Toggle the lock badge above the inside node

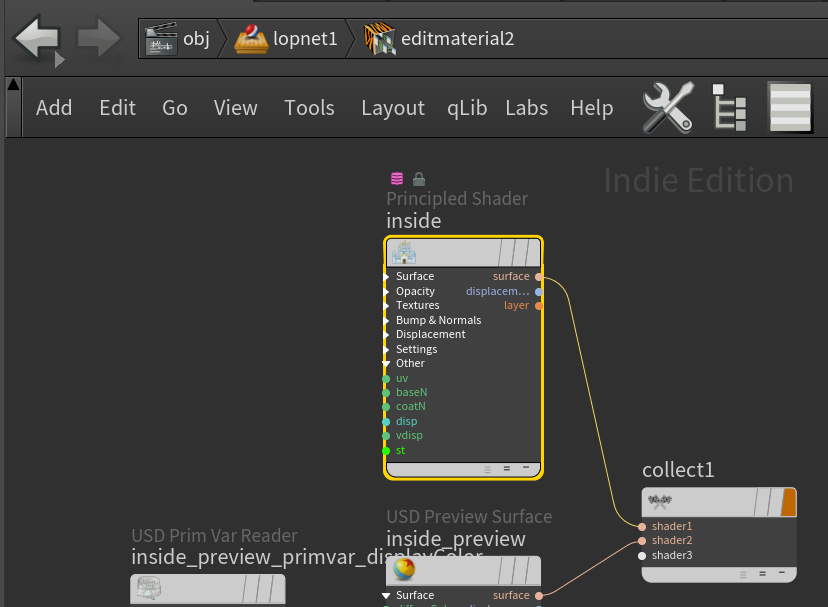pos(419,179)
